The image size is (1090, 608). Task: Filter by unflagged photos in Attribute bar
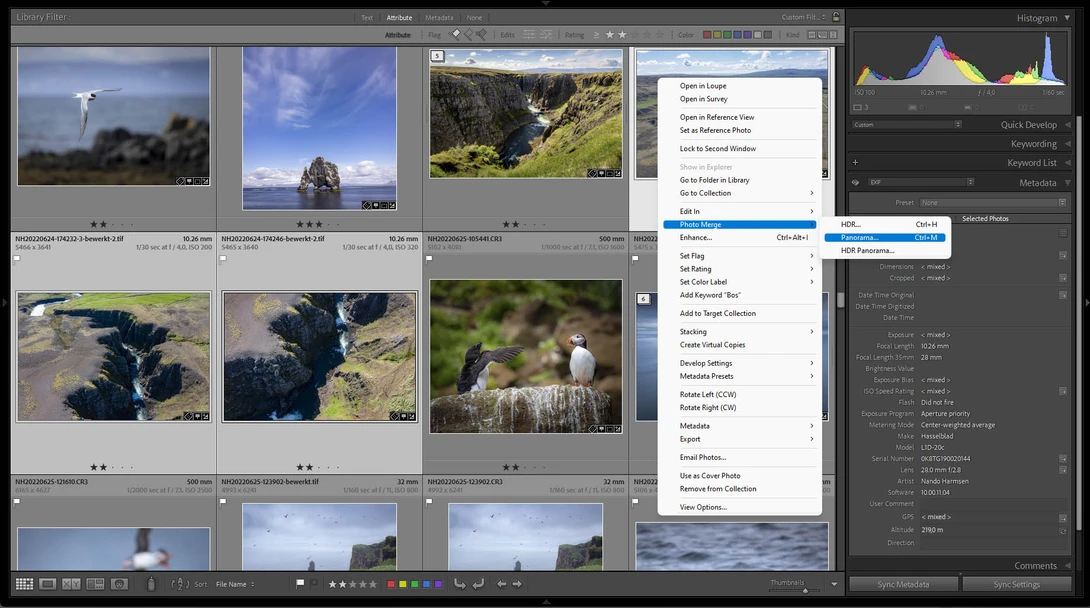[468, 34]
